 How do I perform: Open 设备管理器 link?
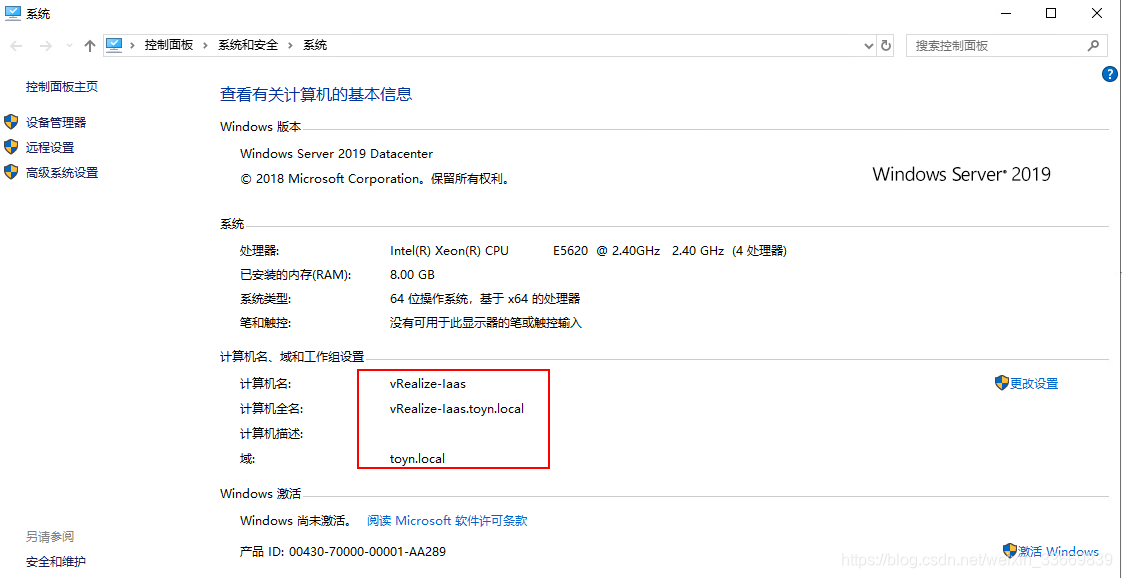pyautogui.click(x=56, y=122)
